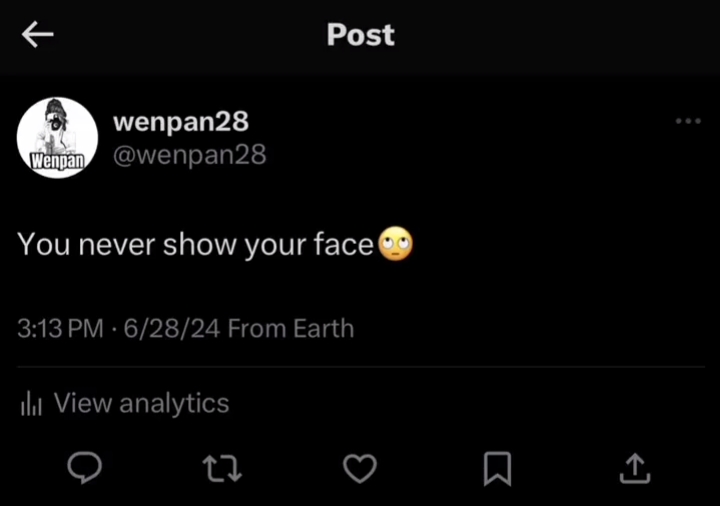The image size is (720, 506).
Task: Share the post via upload arrow icon
Action: tap(636, 467)
